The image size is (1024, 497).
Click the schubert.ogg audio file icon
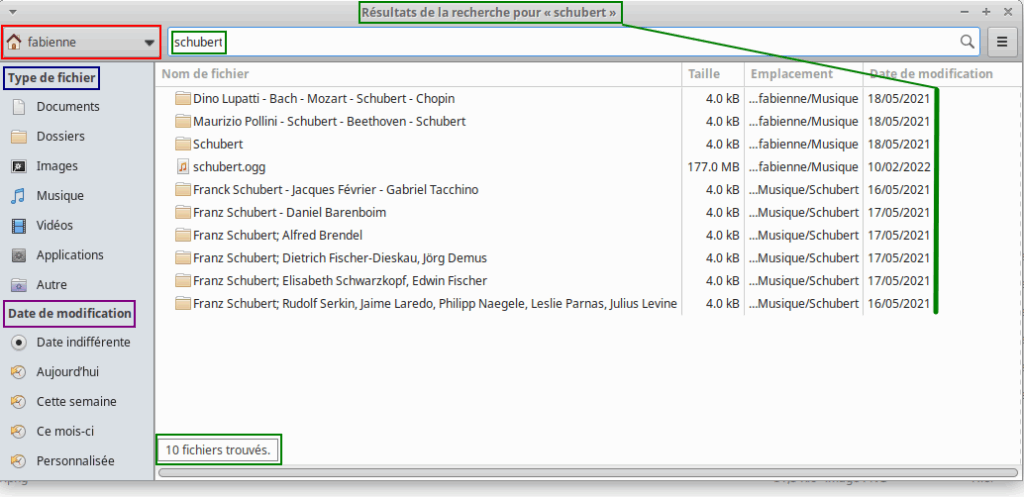coord(183,167)
